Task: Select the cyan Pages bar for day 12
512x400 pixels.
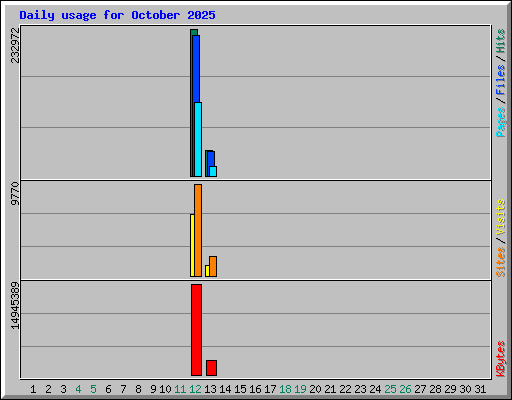Action: tap(198, 139)
